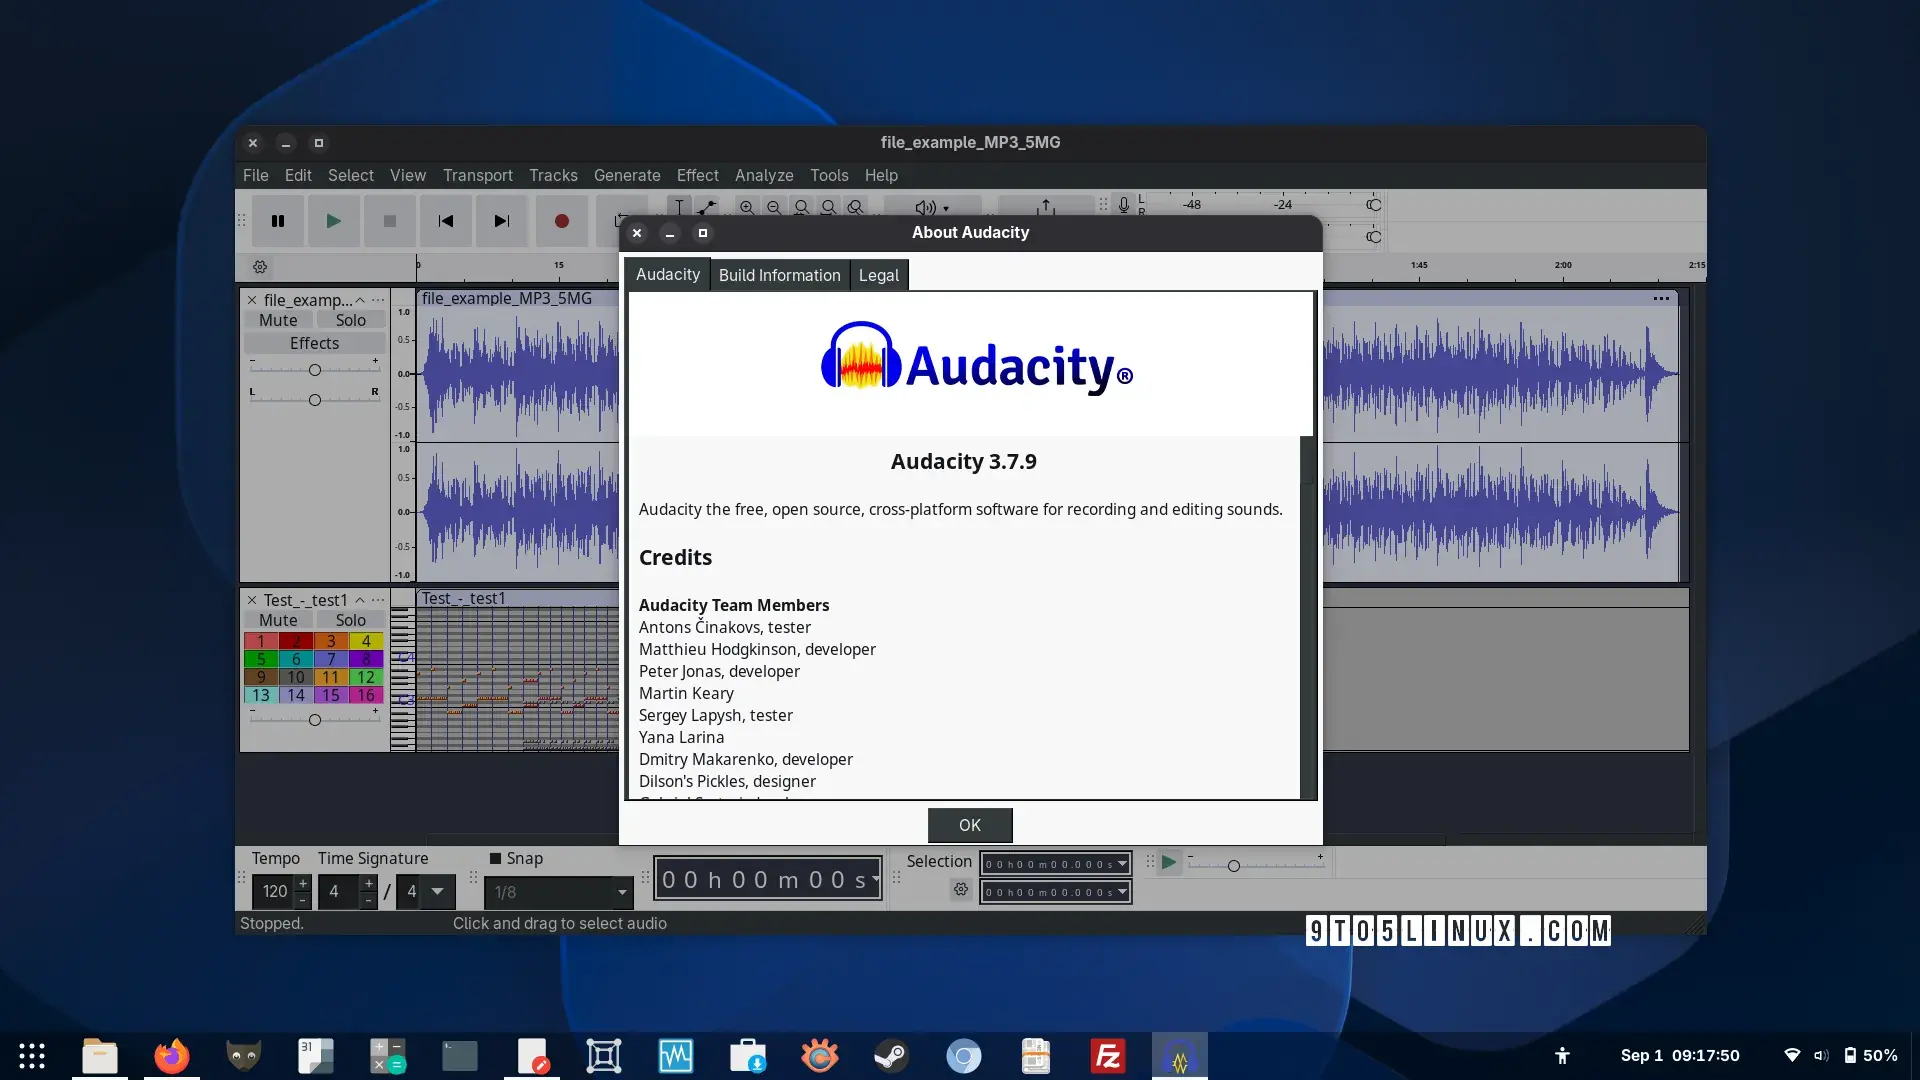The width and height of the screenshot is (1920, 1080).
Task: Click OK in About Audacity dialog
Action: (970, 825)
